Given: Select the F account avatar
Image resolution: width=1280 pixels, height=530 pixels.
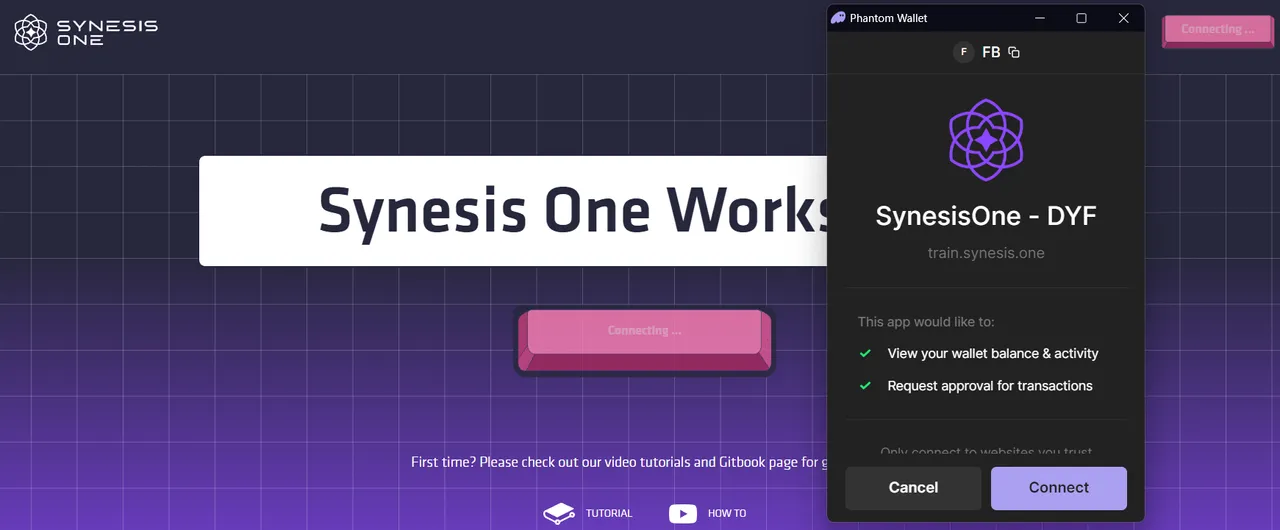Looking at the screenshot, I should tap(963, 52).
